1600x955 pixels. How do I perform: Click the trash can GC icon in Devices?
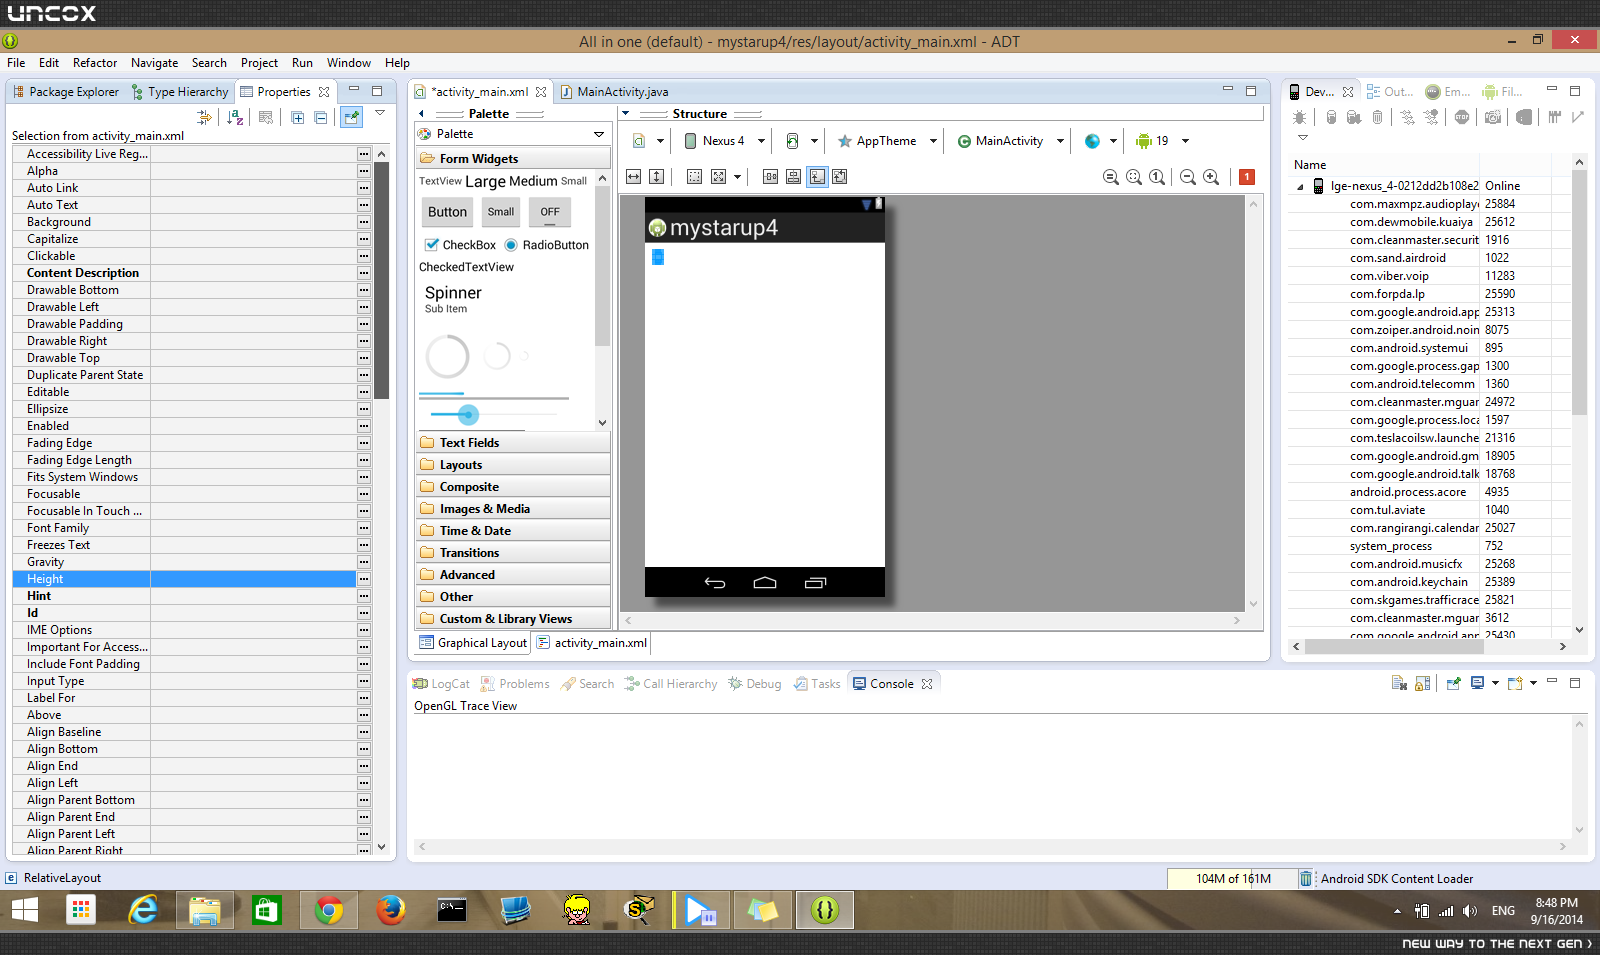[x=1377, y=117]
